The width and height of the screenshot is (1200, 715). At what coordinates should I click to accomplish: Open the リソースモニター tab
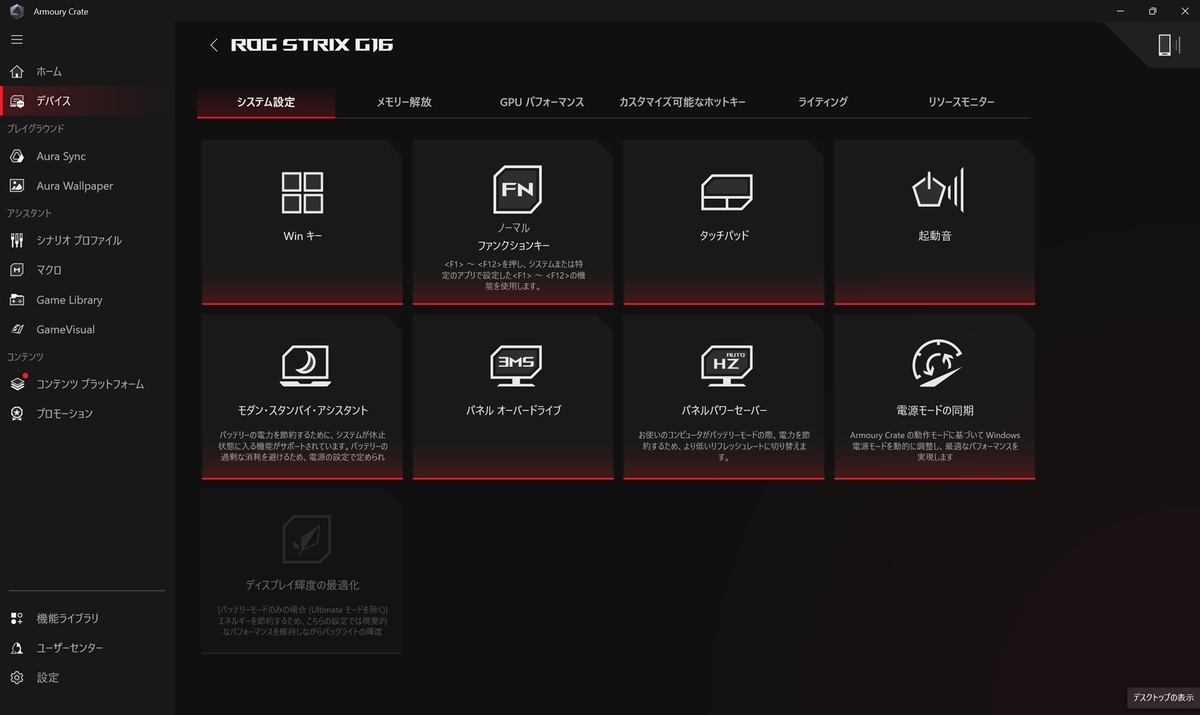point(961,102)
